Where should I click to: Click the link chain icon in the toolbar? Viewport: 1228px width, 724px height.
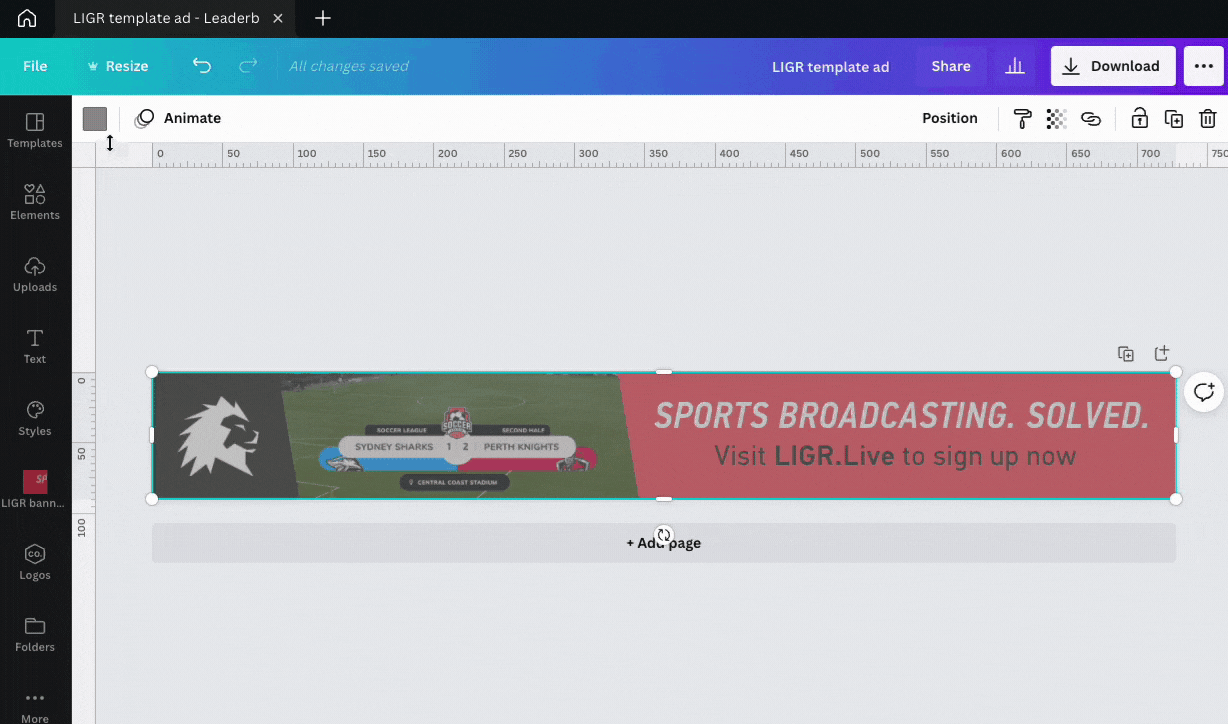click(x=1091, y=119)
